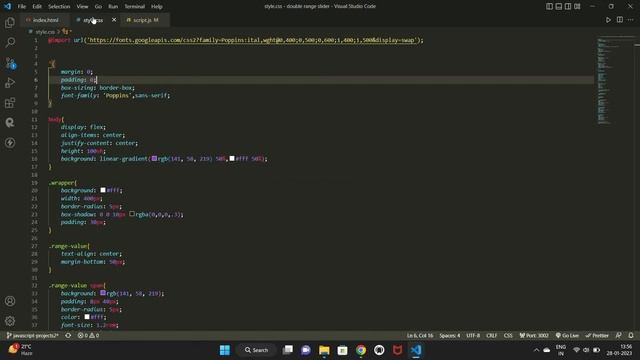Open the Manage gear icon
The width and height of the screenshot is (640, 360).
pos(10,321)
